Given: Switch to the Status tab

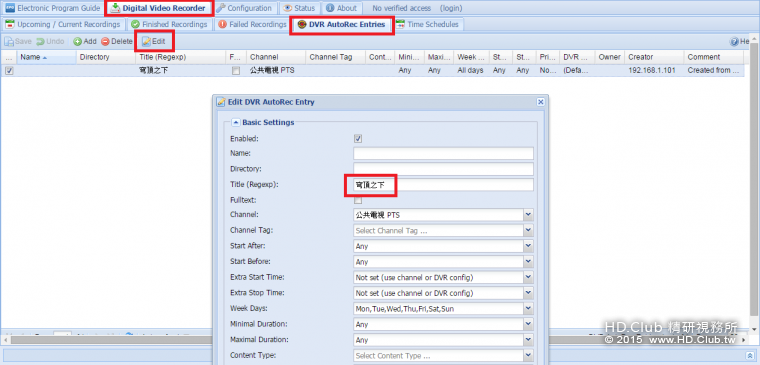Looking at the screenshot, I should pos(300,8).
